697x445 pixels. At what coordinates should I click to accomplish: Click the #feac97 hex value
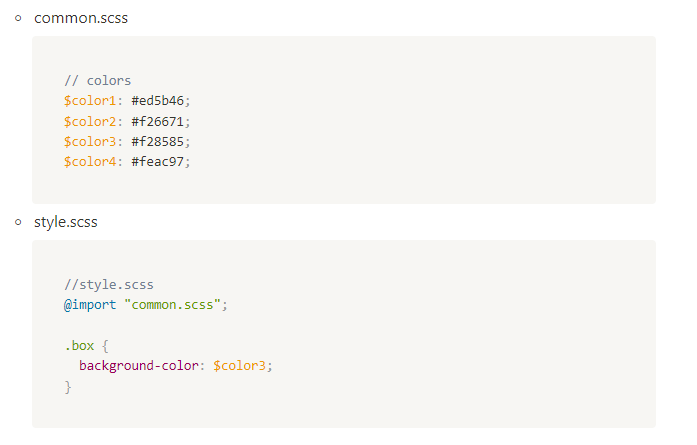pos(157,161)
